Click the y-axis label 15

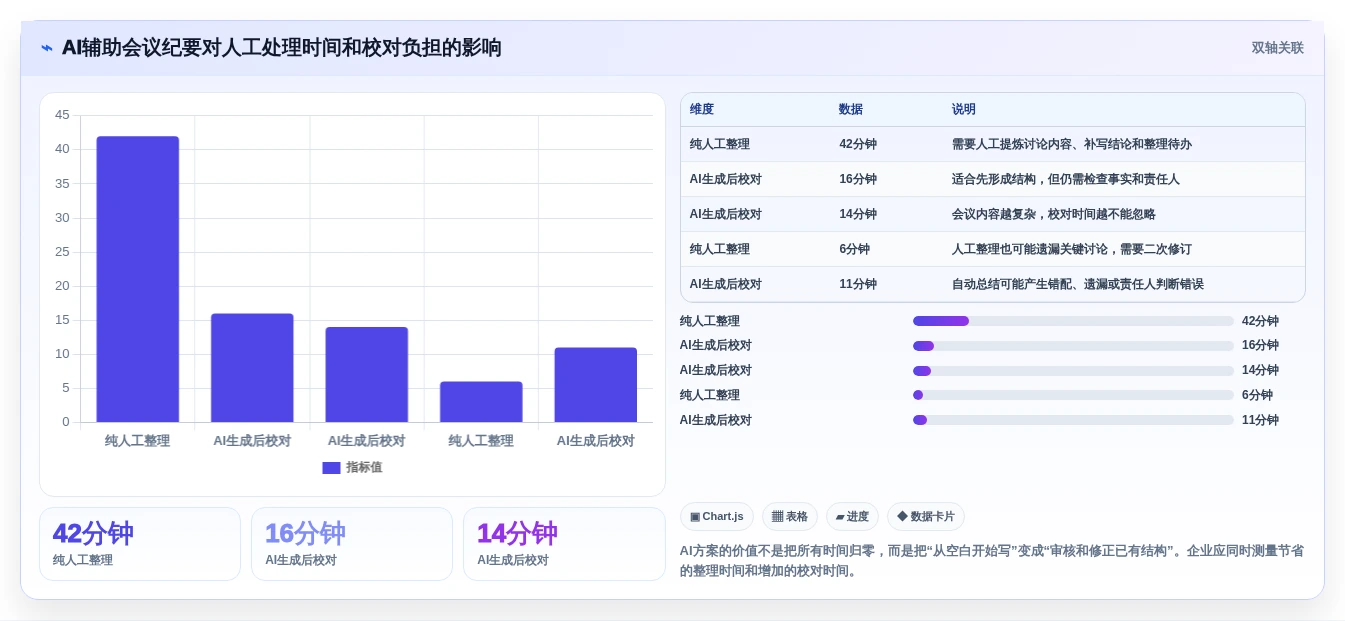click(62, 320)
